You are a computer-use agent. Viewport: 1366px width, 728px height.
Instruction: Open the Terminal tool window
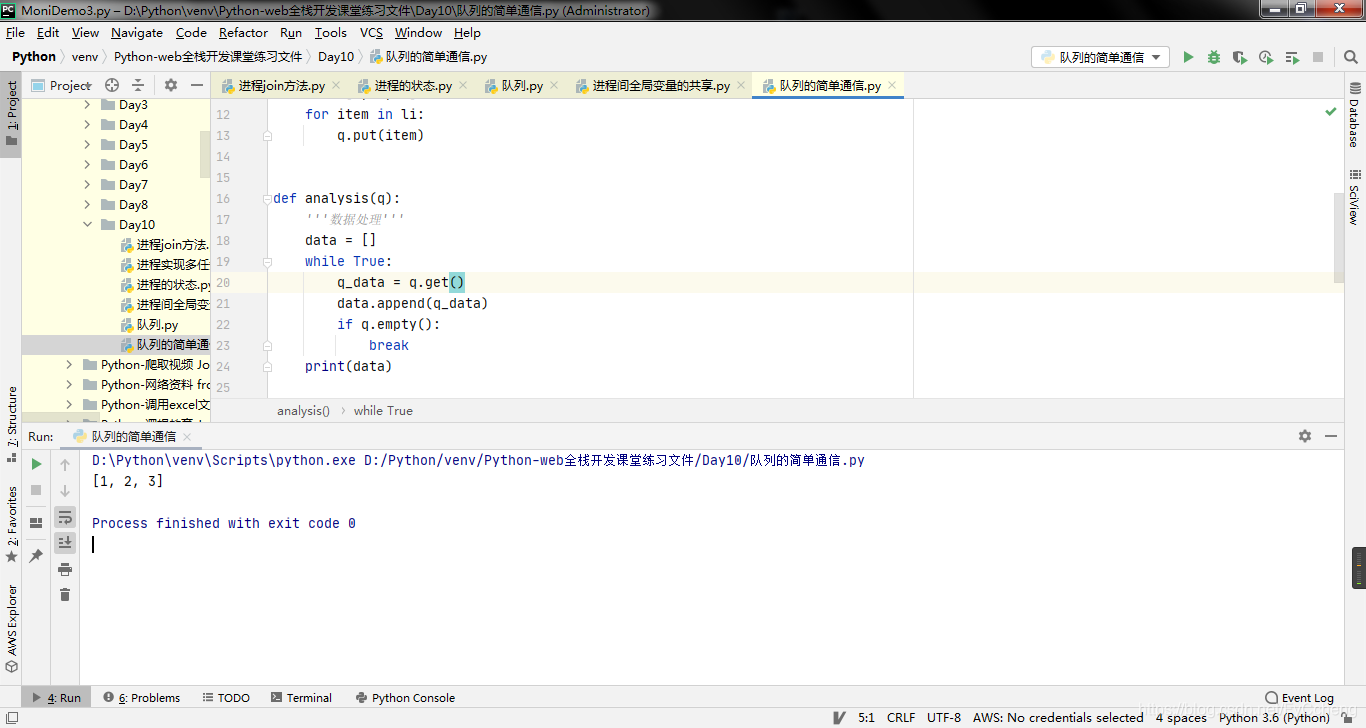(301, 698)
